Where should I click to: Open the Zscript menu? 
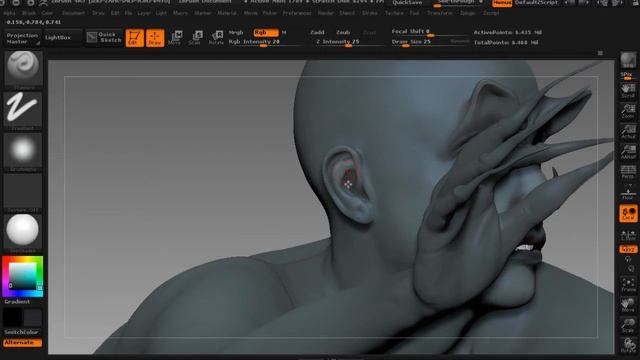pyautogui.click(x=491, y=13)
